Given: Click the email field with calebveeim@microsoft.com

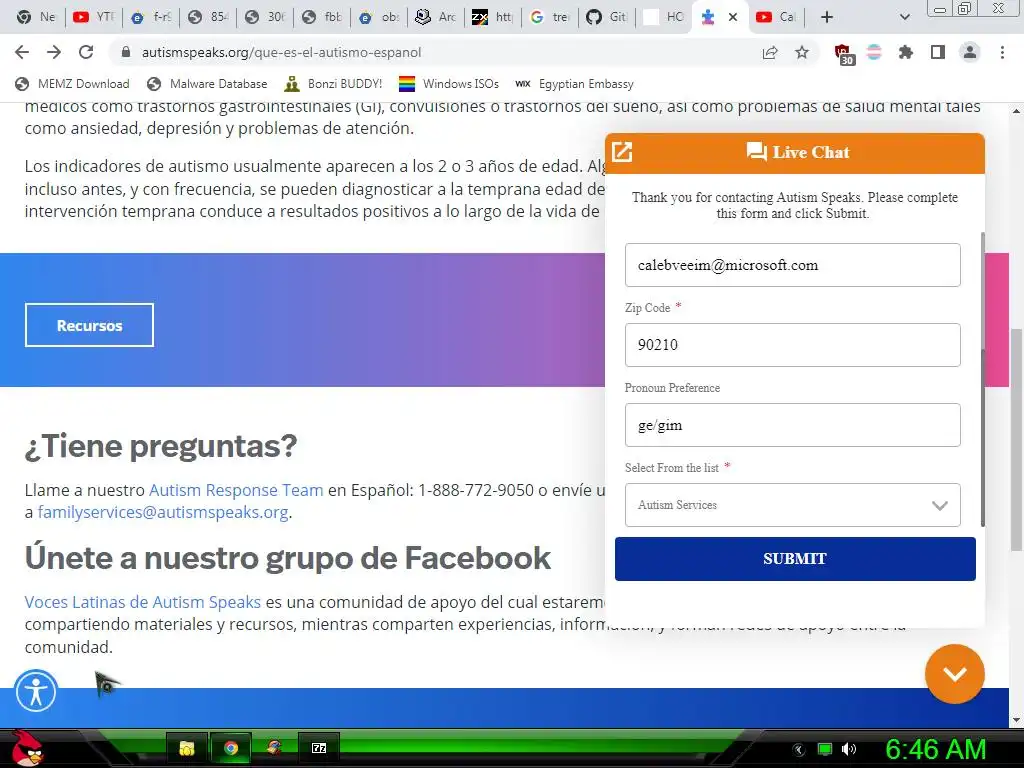Looking at the screenshot, I should pos(792,265).
